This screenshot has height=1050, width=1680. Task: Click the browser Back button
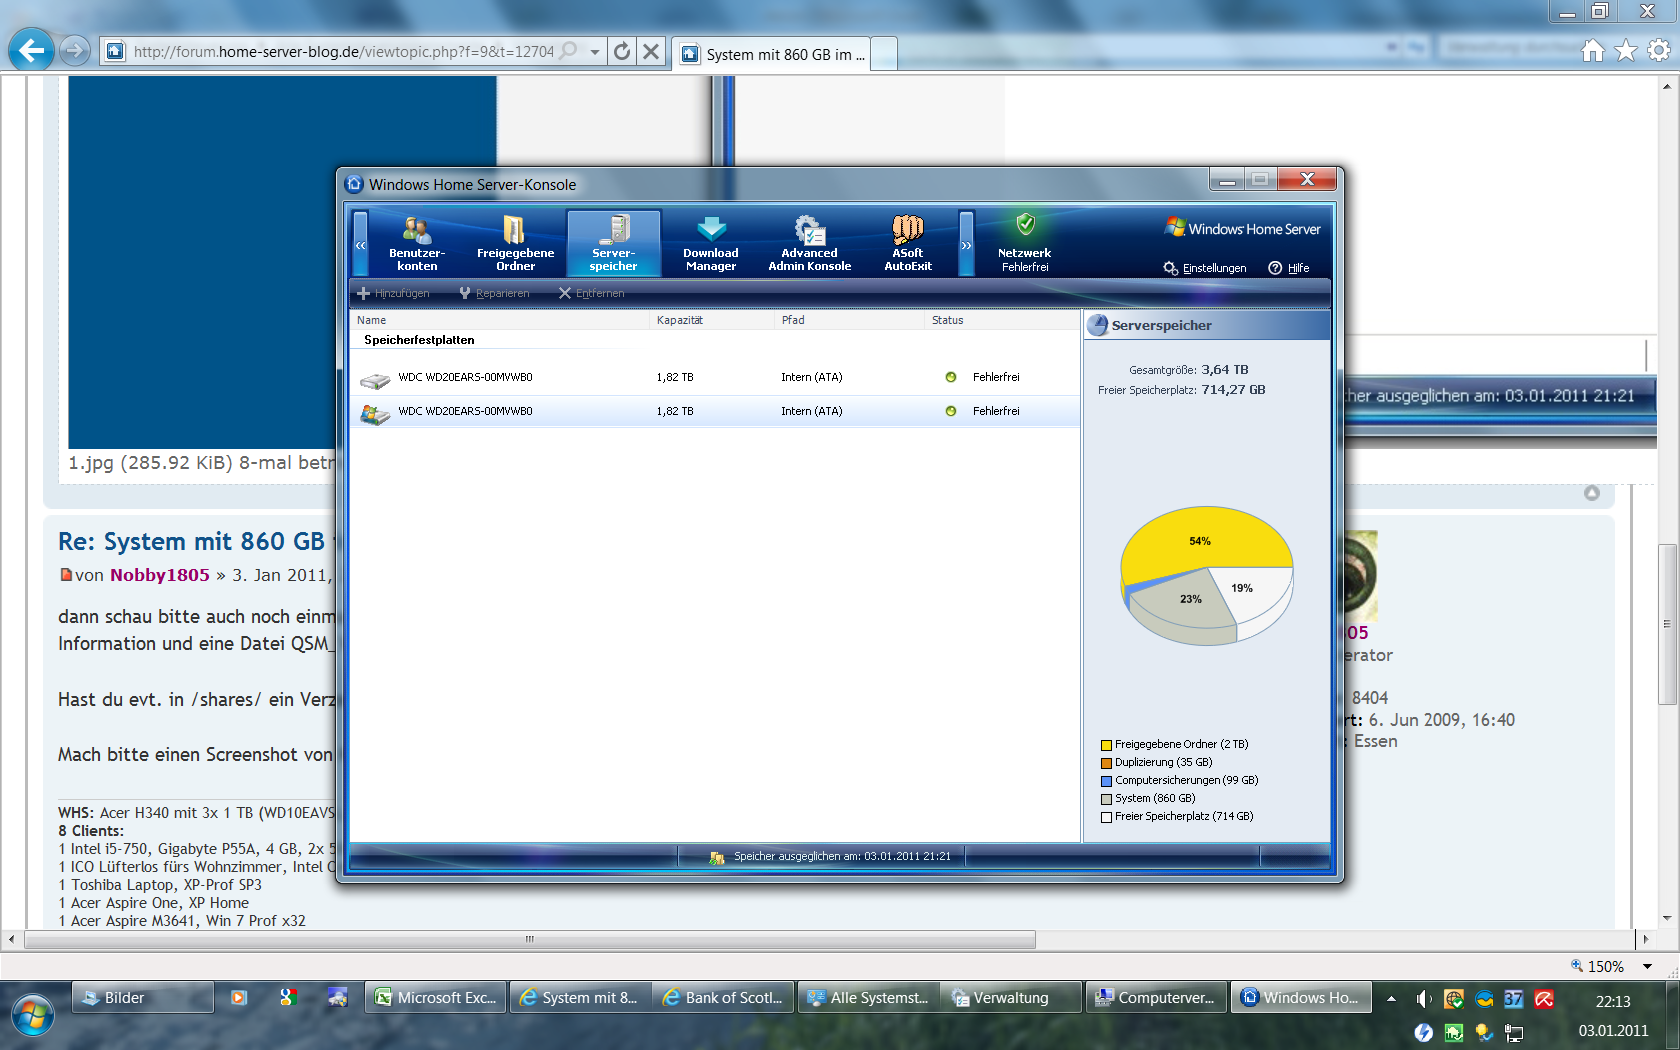pos(31,50)
